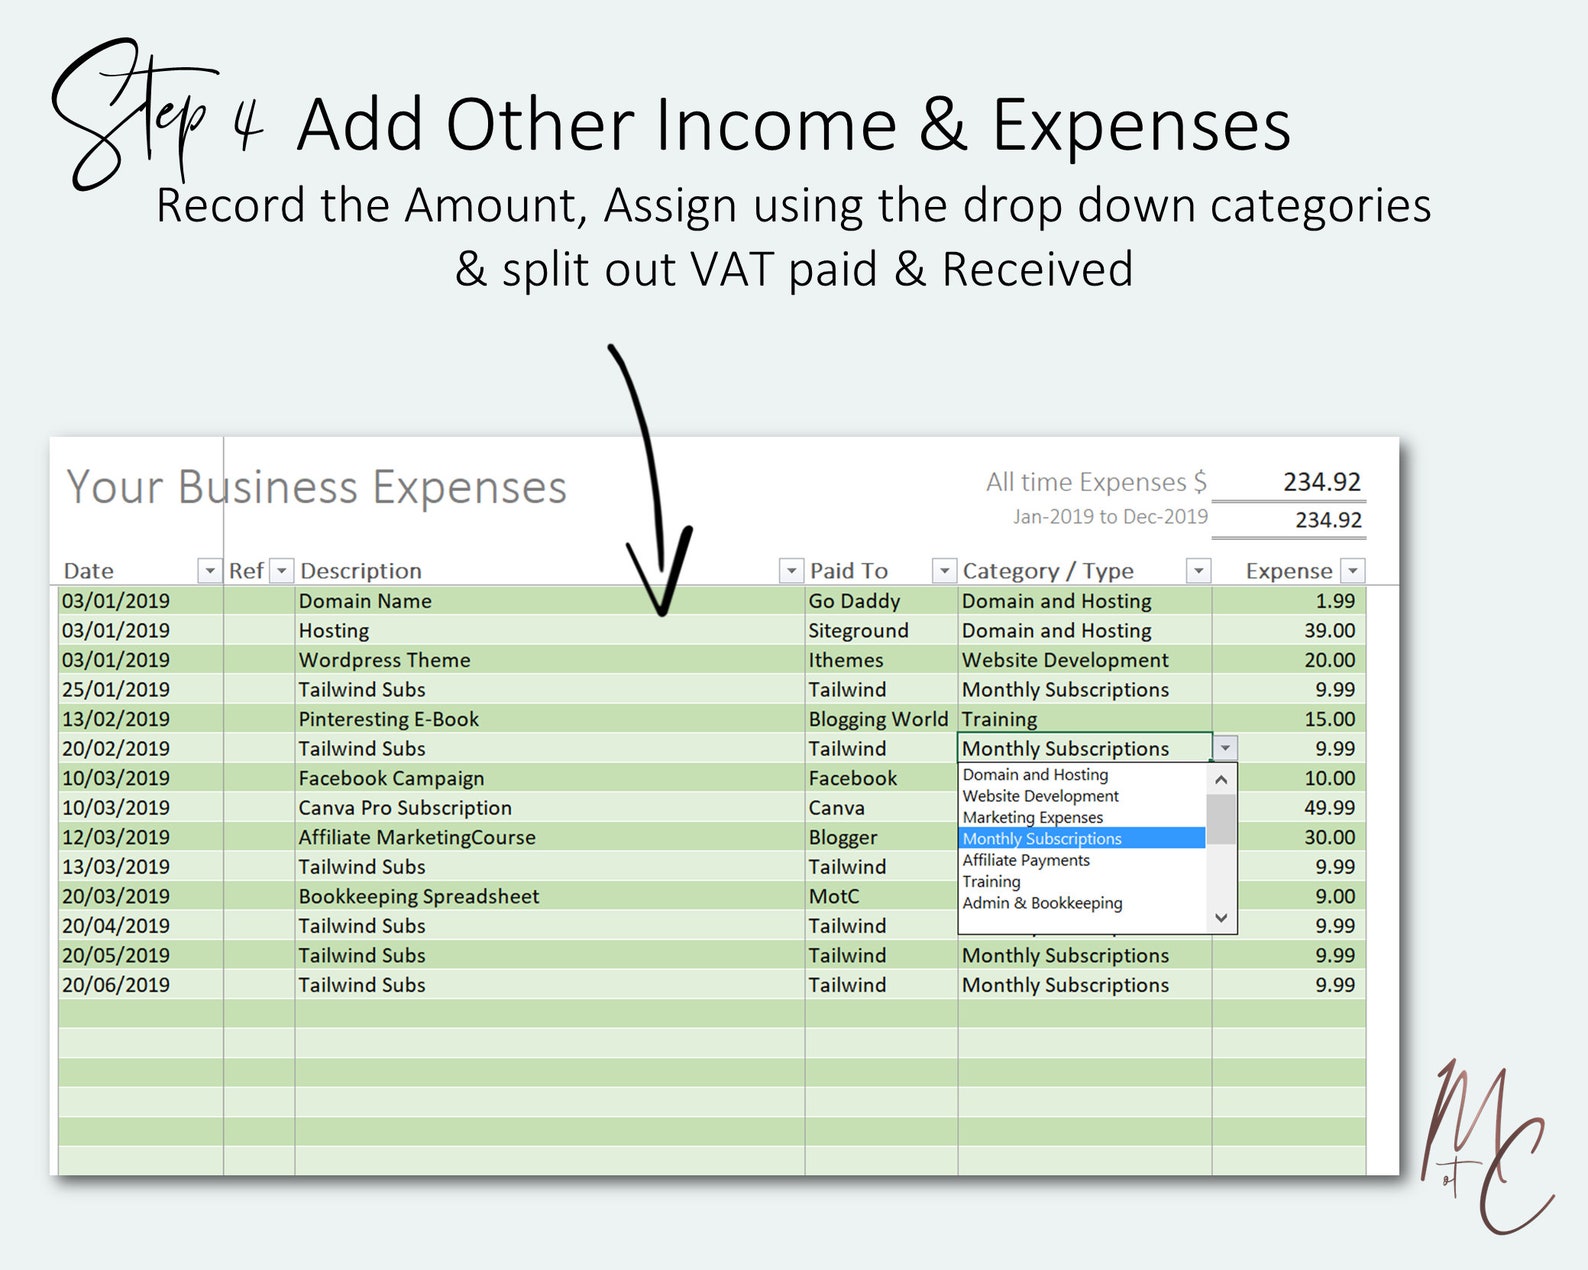Select the Jan-2019 to Dec-2019 total 234.92
1588x1270 pixels.
(1289, 520)
